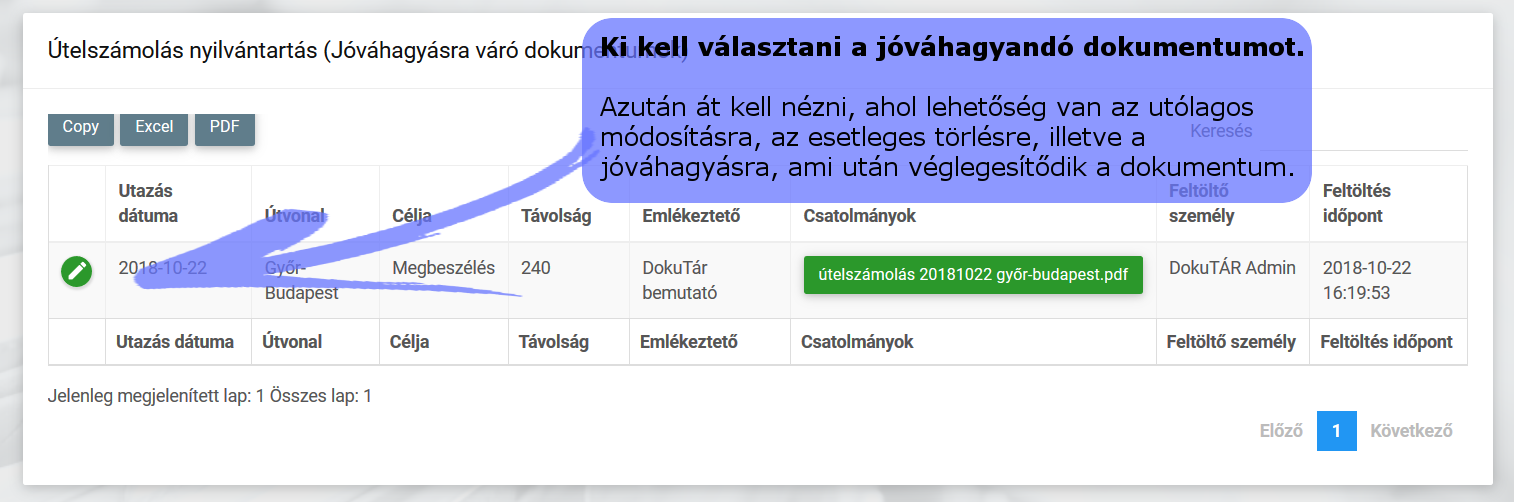Click footer label Emlékeztető
Image resolution: width=1514 pixels, height=502 pixels.
pyautogui.click(x=688, y=342)
